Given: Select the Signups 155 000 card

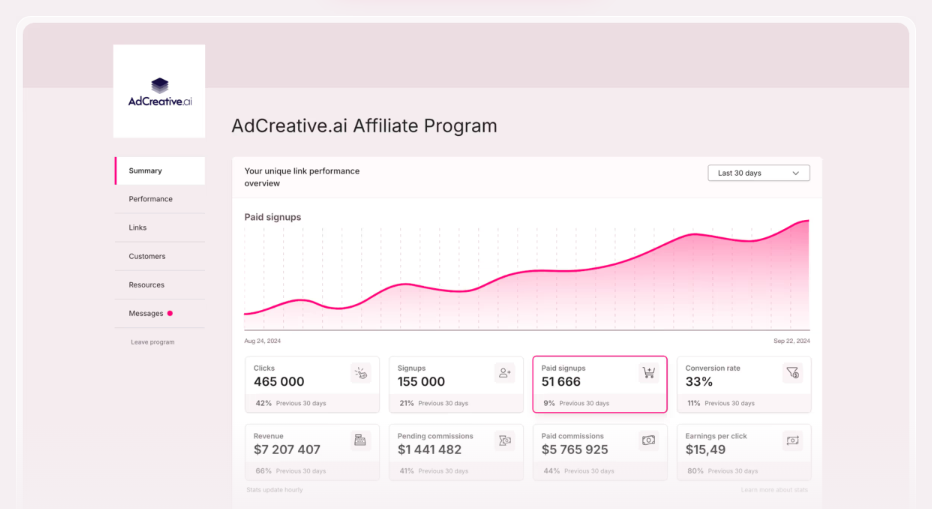Looking at the screenshot, I should (456, 384).
